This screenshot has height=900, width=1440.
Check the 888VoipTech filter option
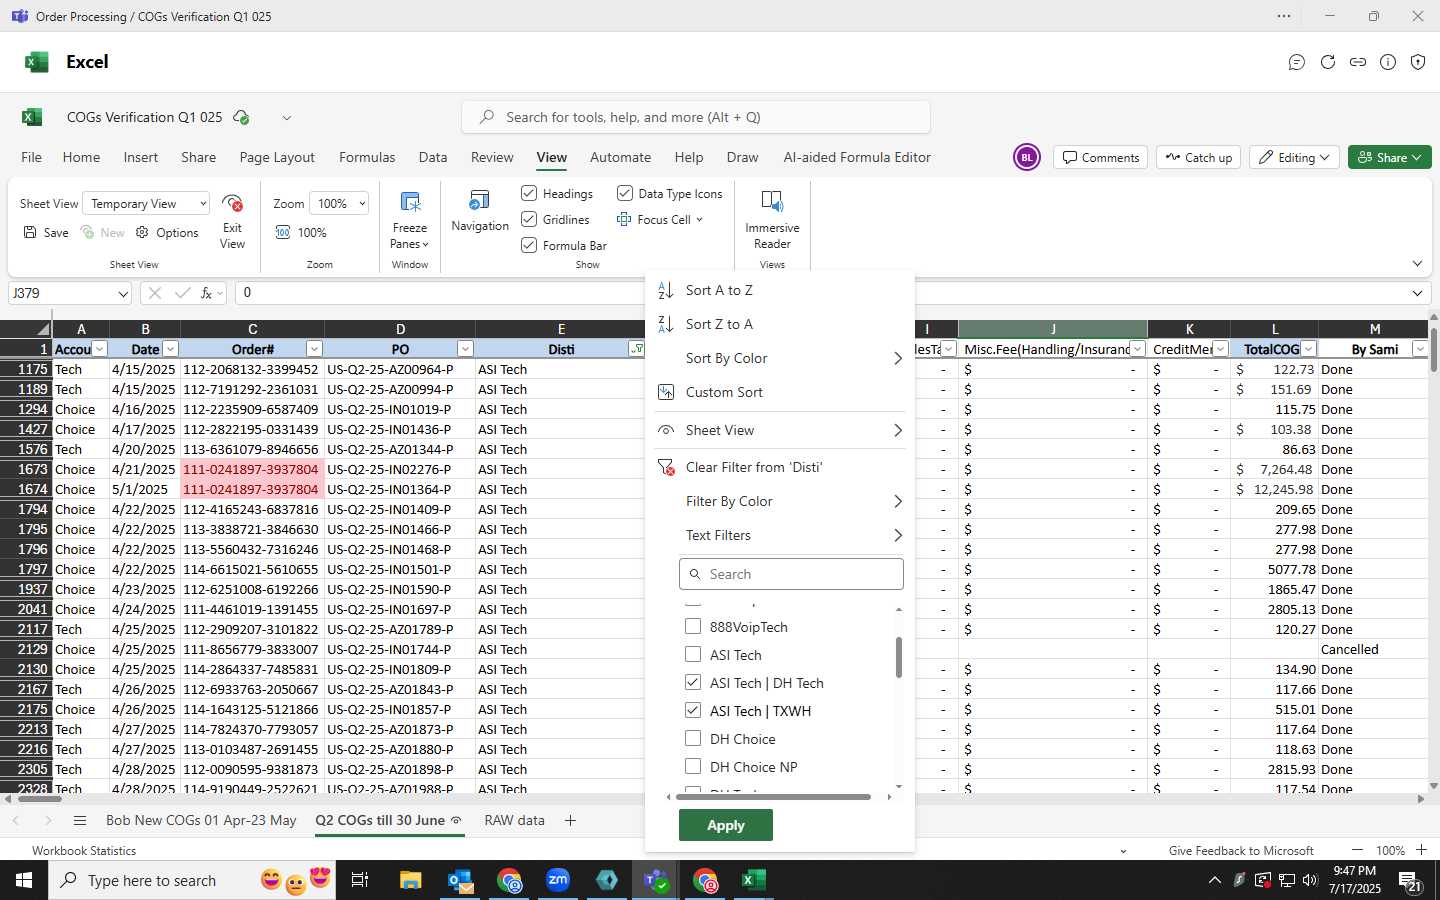point(693,627)
